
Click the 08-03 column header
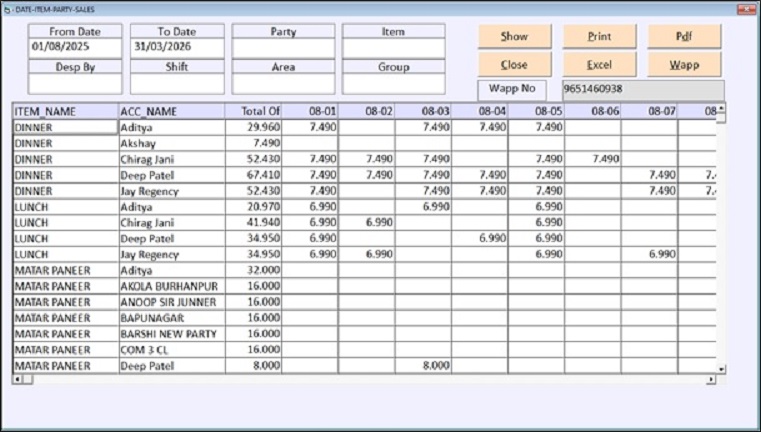coord(423,112)
